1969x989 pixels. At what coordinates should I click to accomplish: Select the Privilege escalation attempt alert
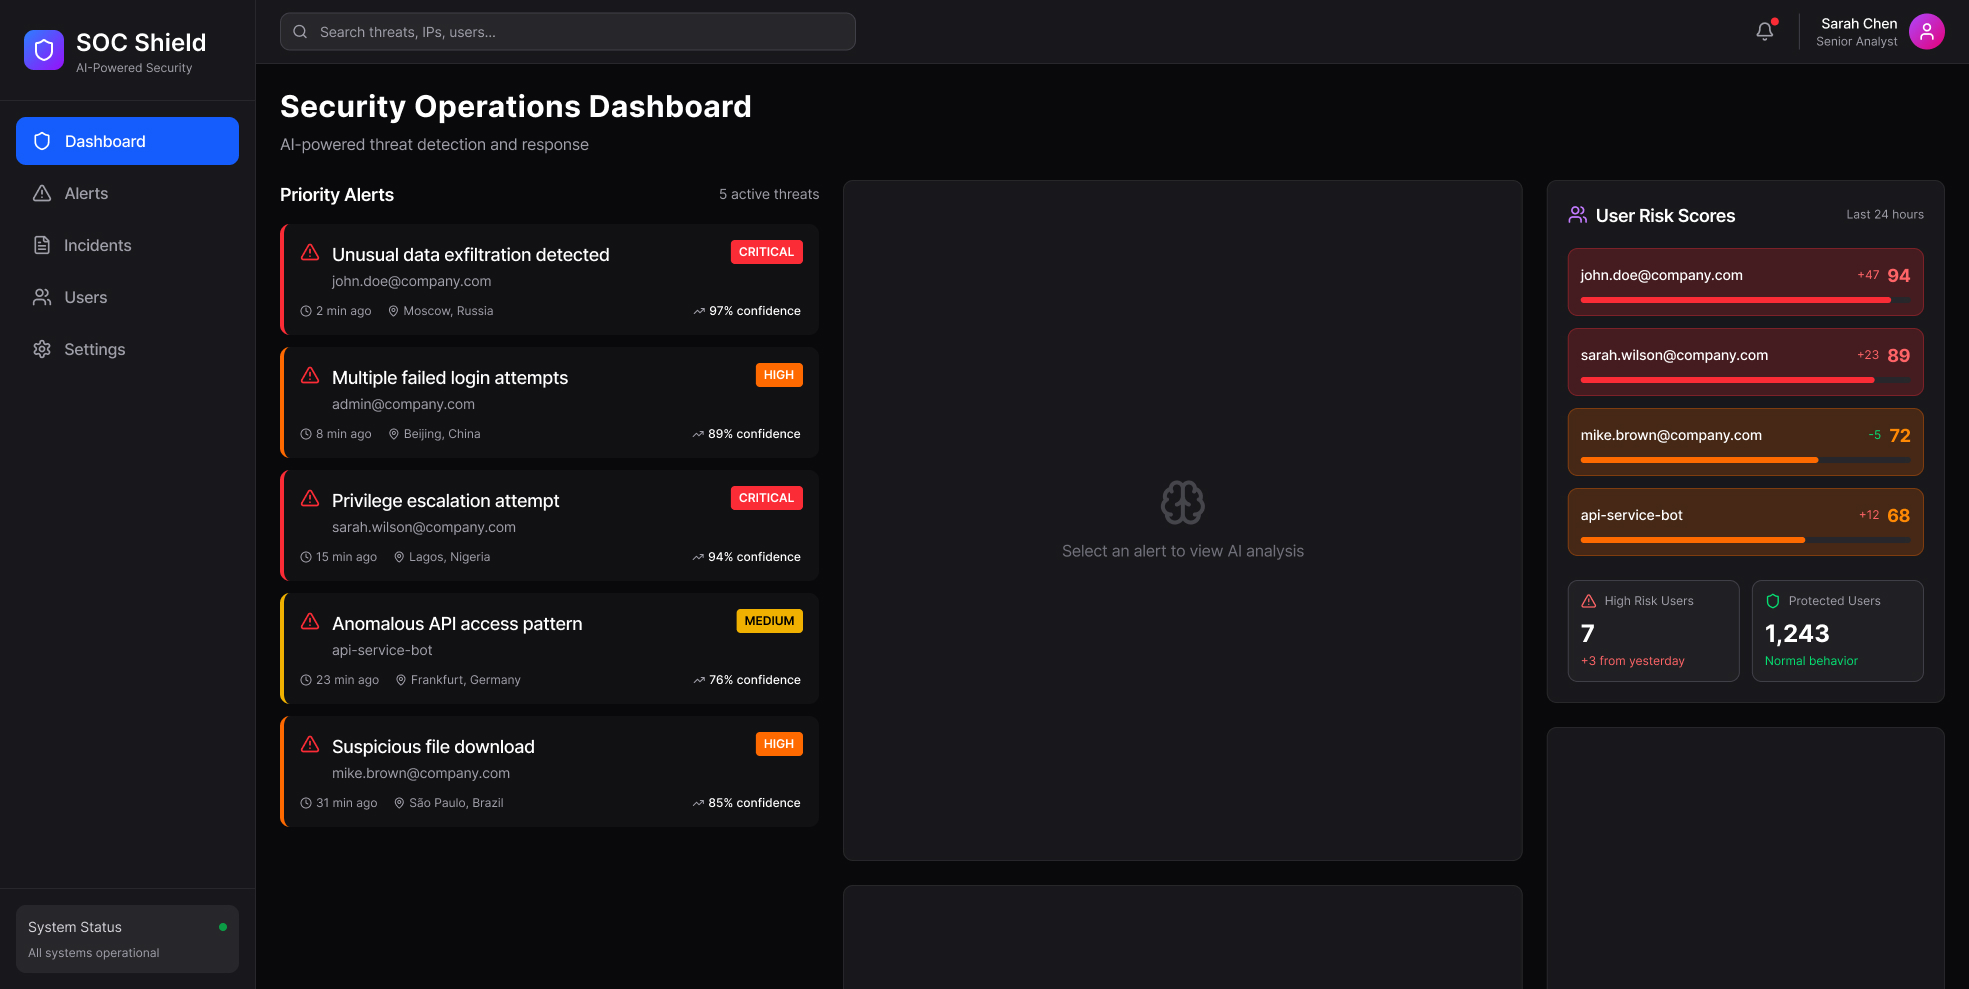pyautogui.click(x=549, y=525)
